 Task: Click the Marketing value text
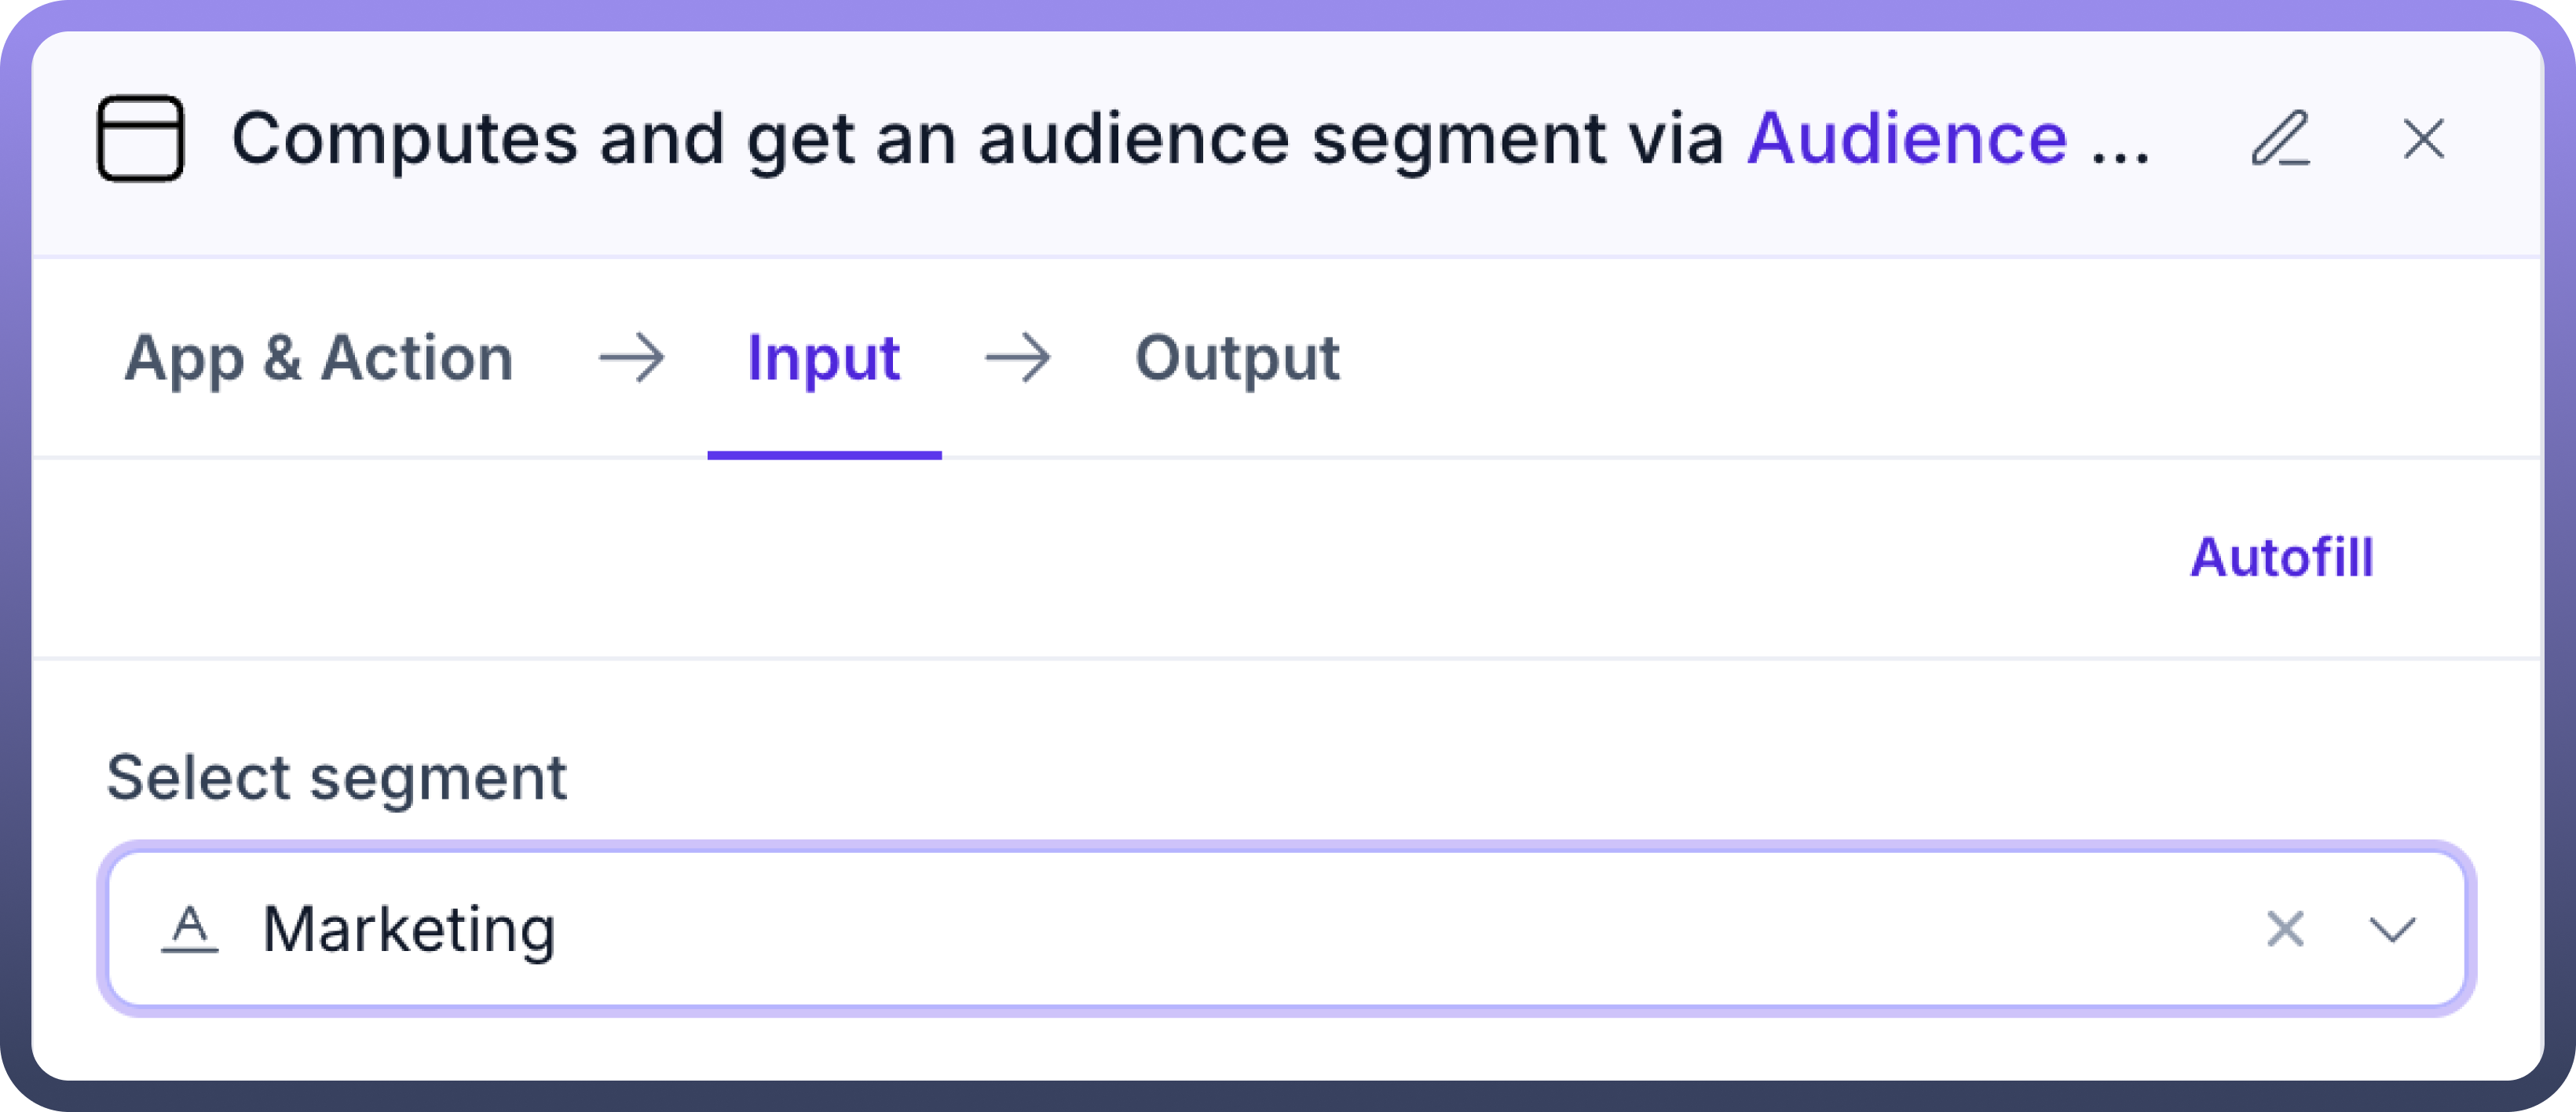[x=408, y=929]
